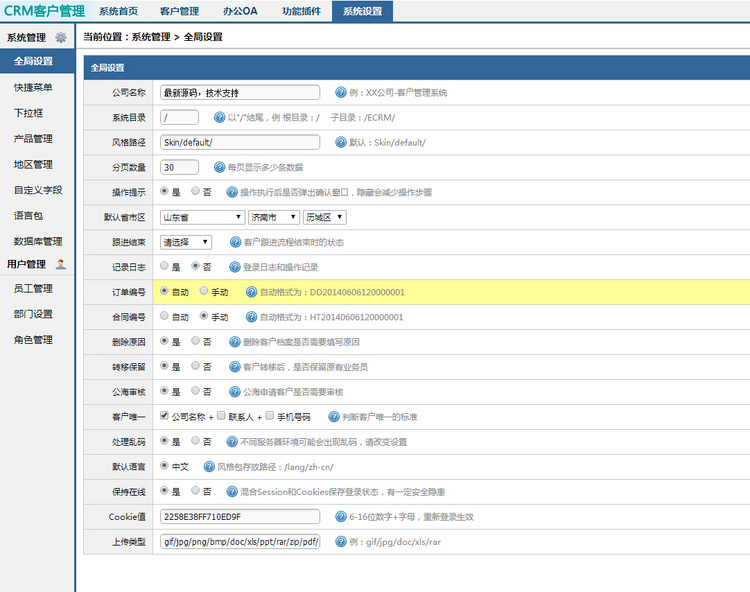
Task: Click the CRM客户管理 logo
Action: tap(44, 11)
